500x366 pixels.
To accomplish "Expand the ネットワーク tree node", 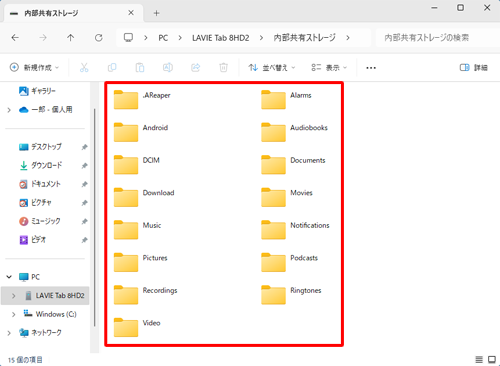I will pos(9,333).
